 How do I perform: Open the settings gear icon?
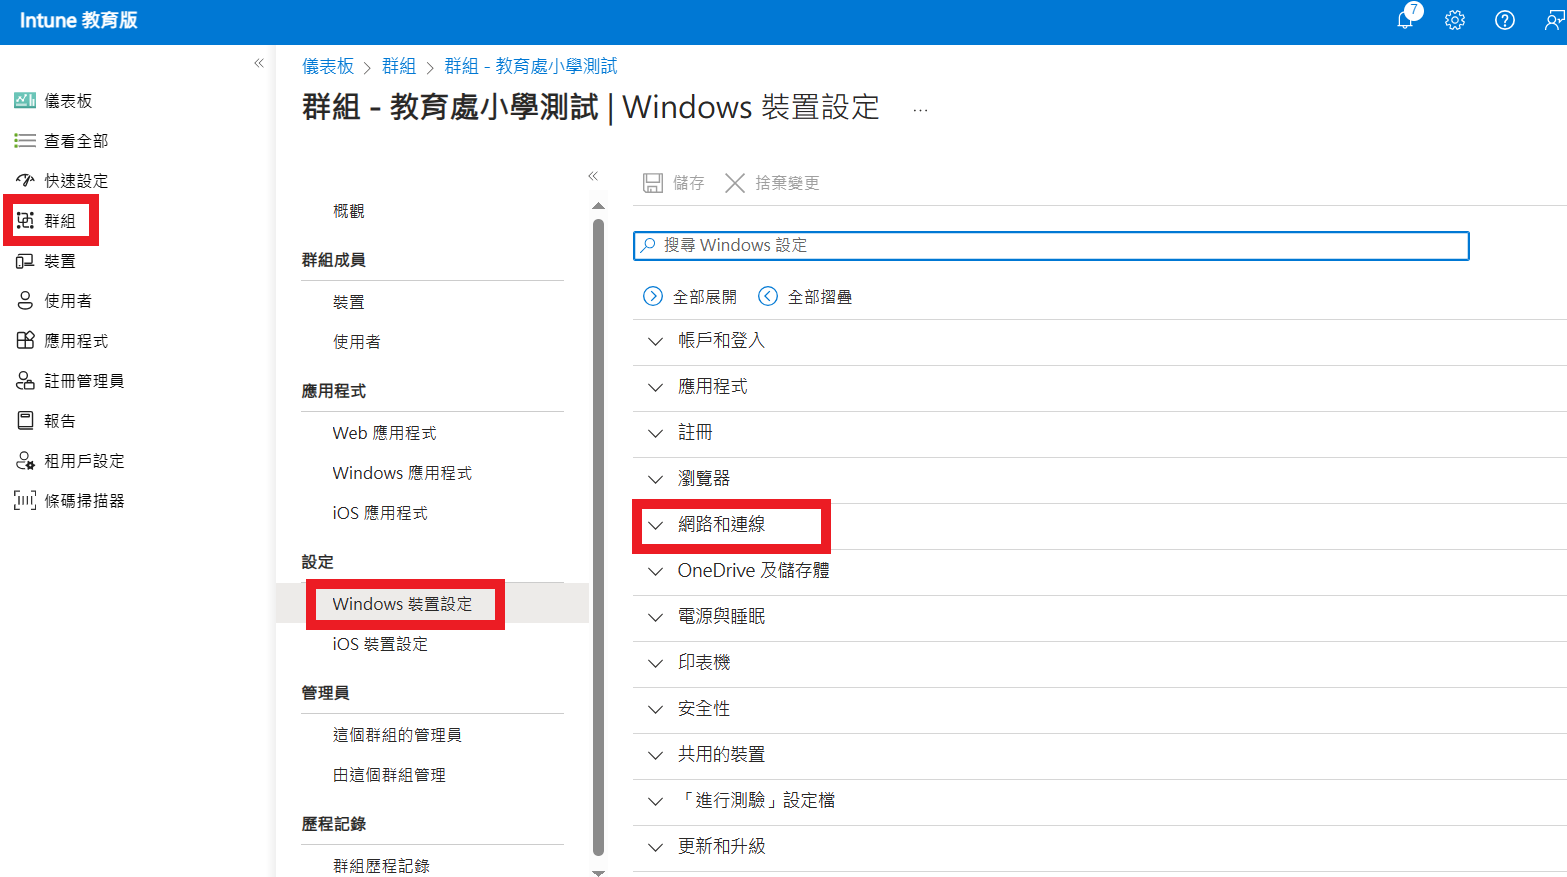click(1455, 20)
